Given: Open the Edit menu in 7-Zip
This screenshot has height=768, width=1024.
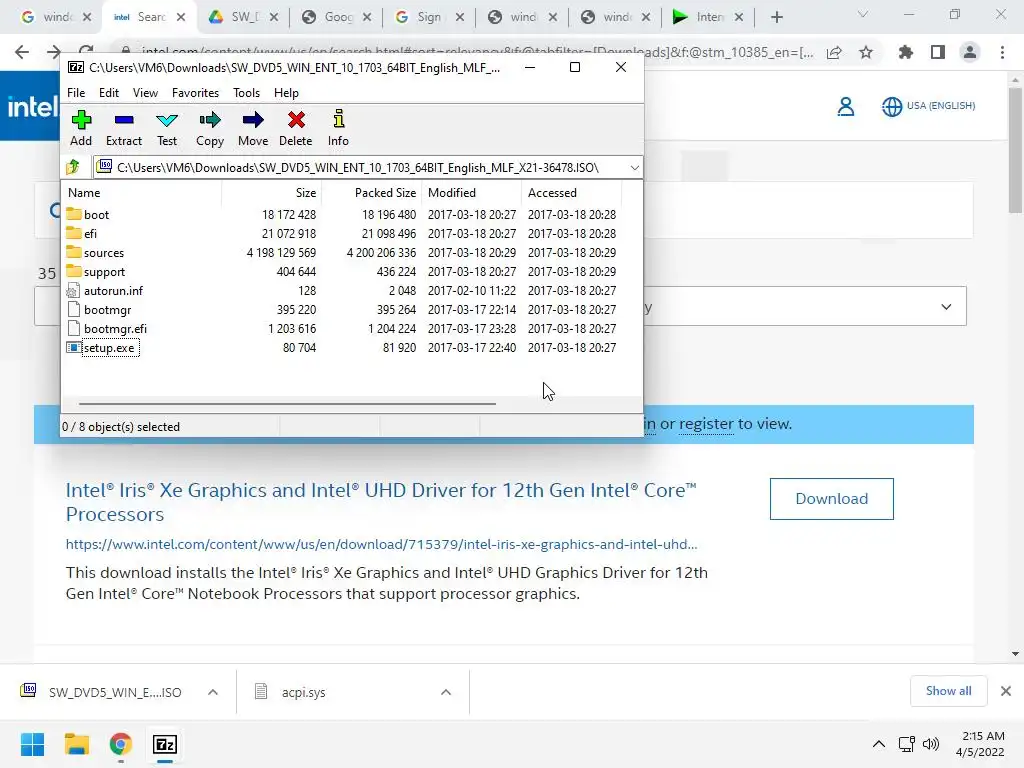Looking at the screenshot, I should pos(108,93).
